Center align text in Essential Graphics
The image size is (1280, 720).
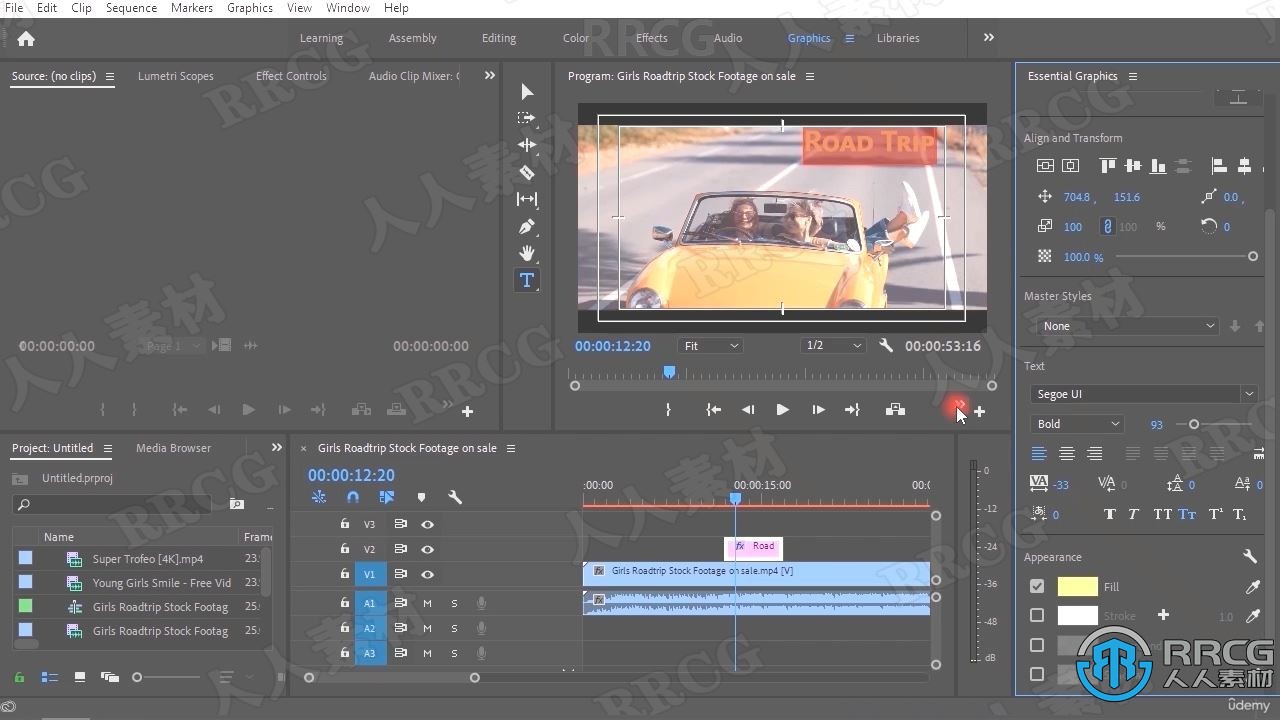pyautogui.click(x=1067, y=454)
